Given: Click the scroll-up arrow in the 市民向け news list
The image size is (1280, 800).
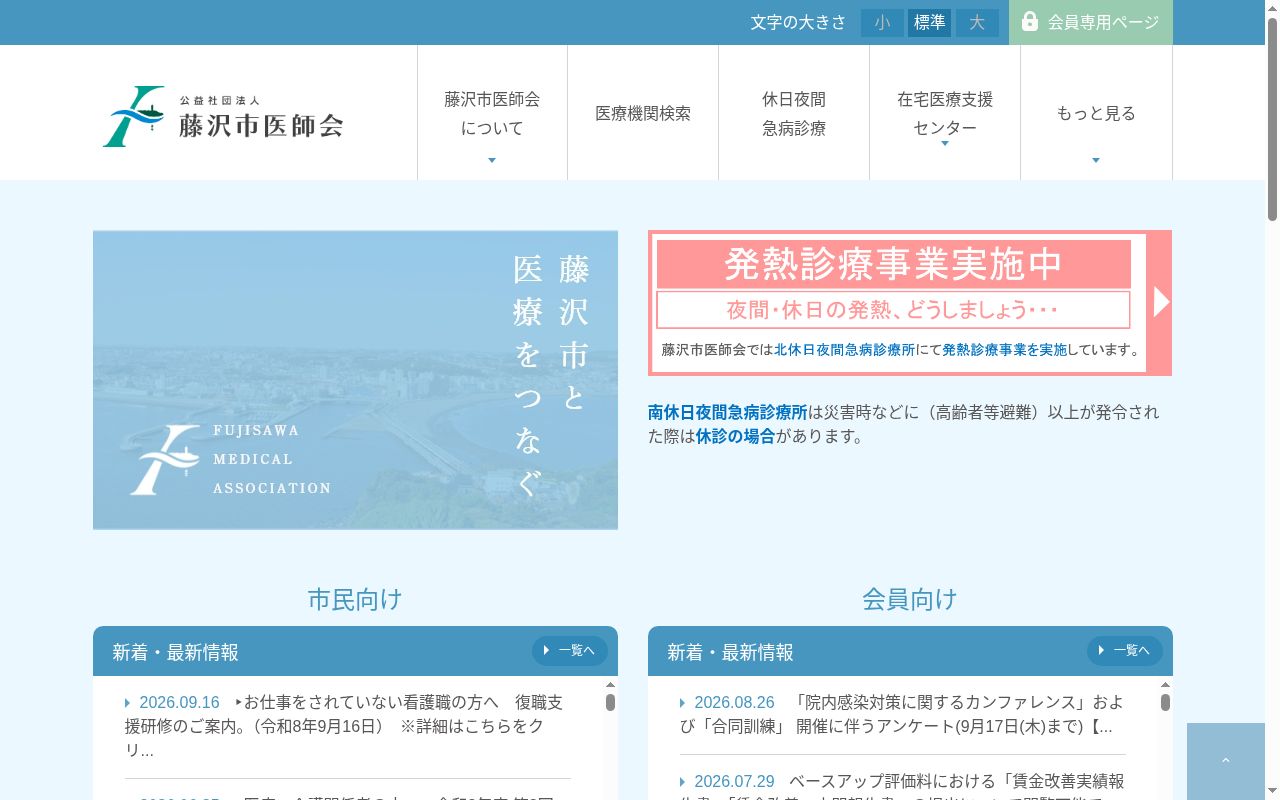Looking at the screenshot, I should tap(610, 685).
